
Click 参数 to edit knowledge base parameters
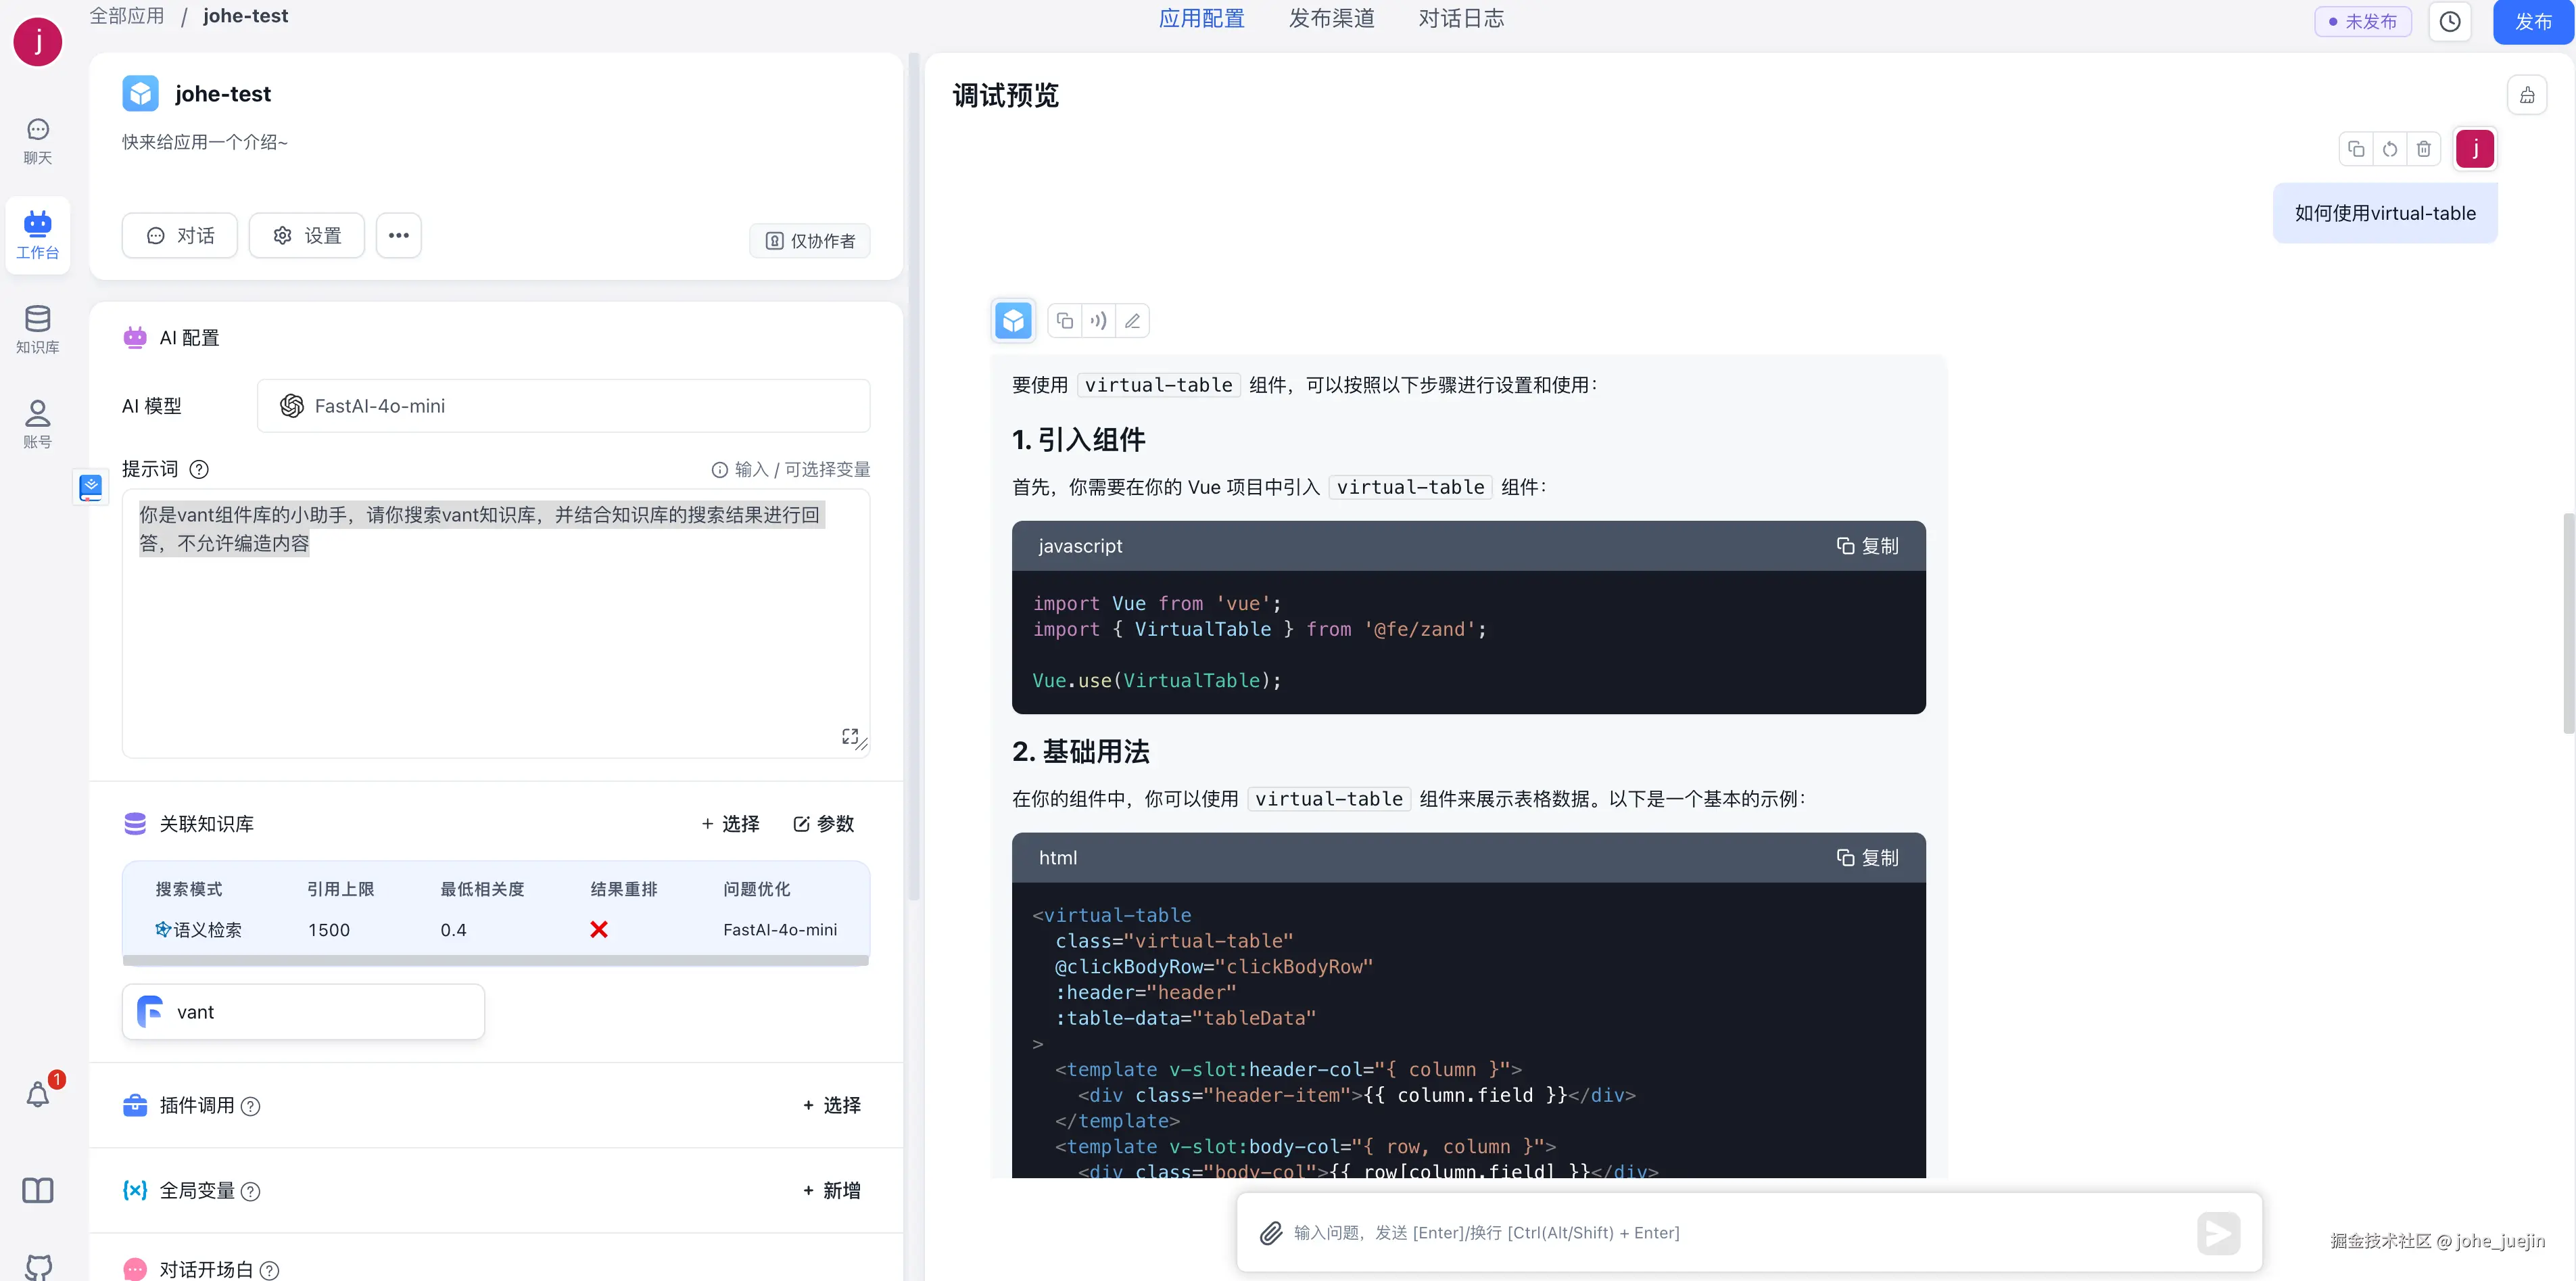[824, 824]
